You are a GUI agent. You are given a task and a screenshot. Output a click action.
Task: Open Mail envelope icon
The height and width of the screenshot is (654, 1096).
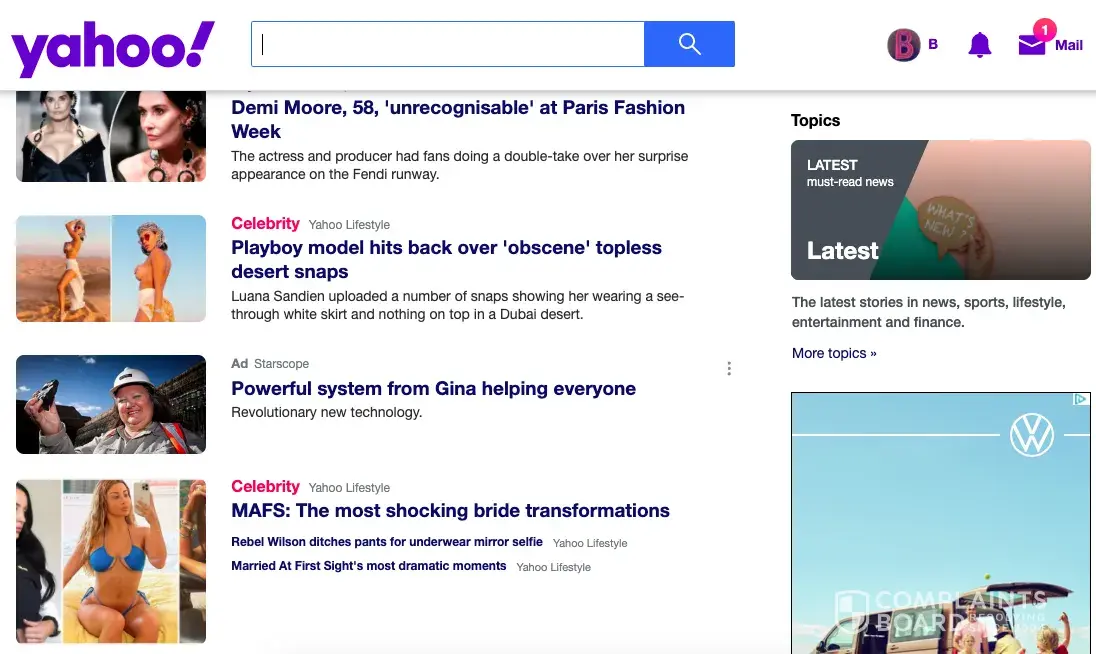click(x=1032, y=45)
